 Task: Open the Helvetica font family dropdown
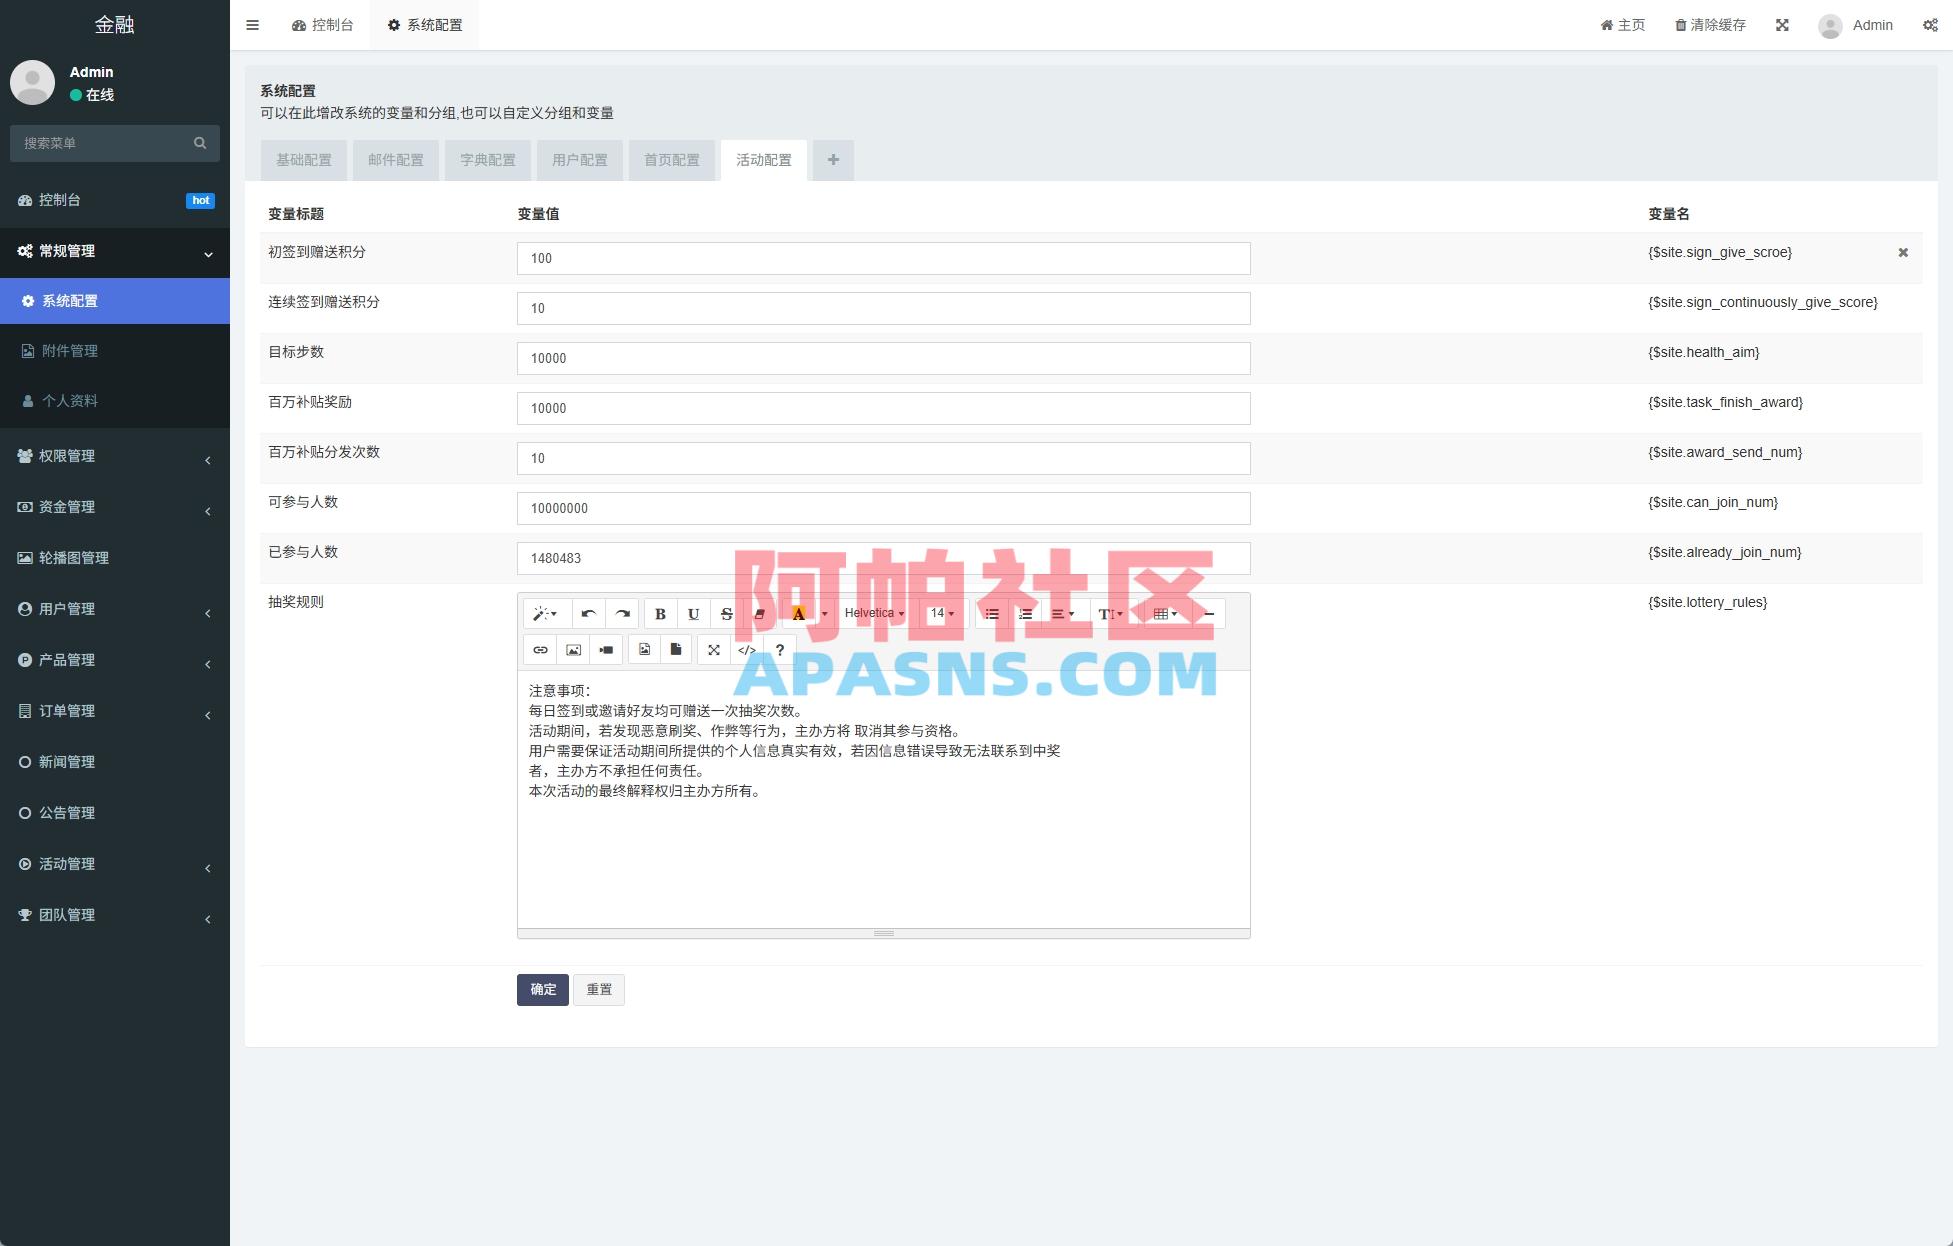[x=872, y=613]
